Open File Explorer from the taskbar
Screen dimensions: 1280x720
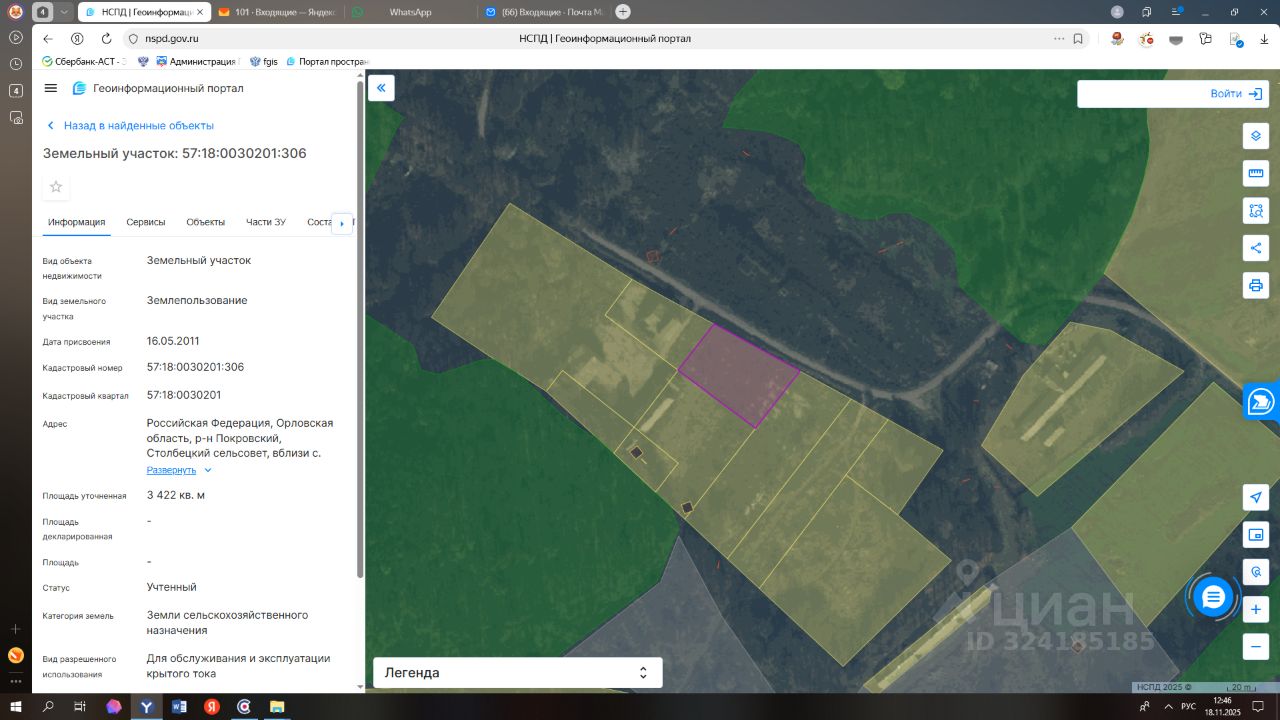point(276,706)
